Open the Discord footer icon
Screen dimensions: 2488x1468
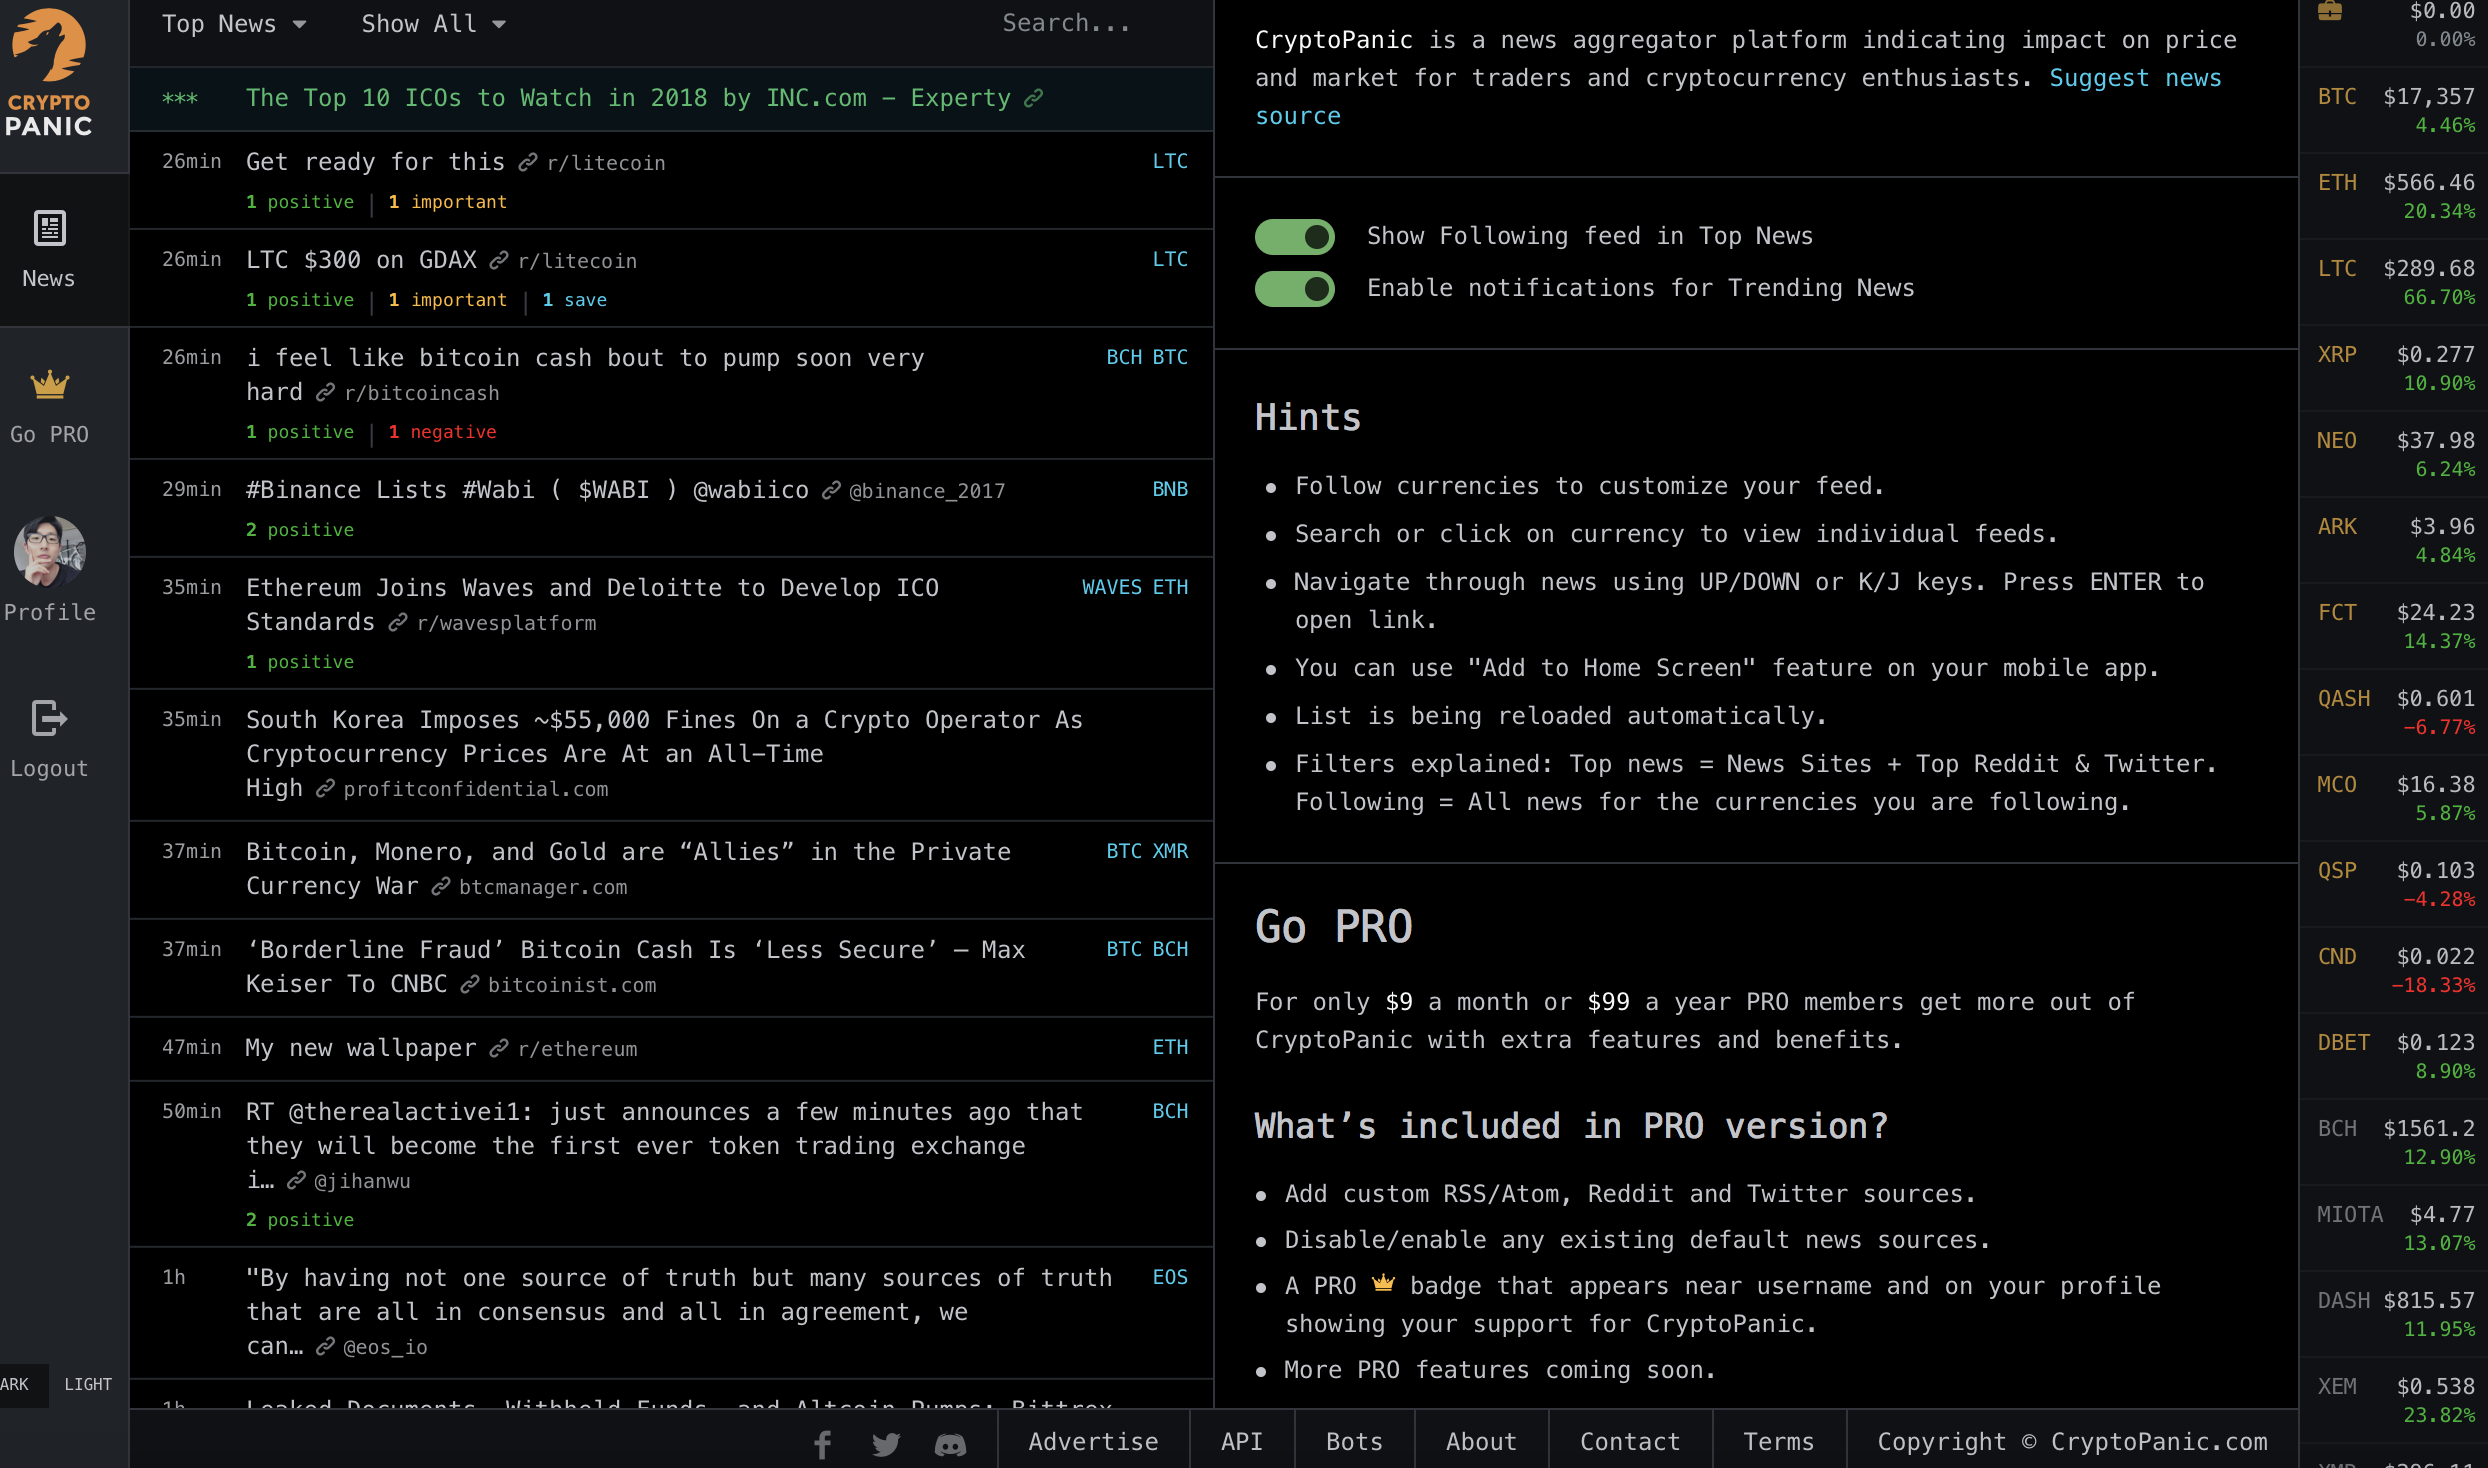click(x=950, y=1444)
